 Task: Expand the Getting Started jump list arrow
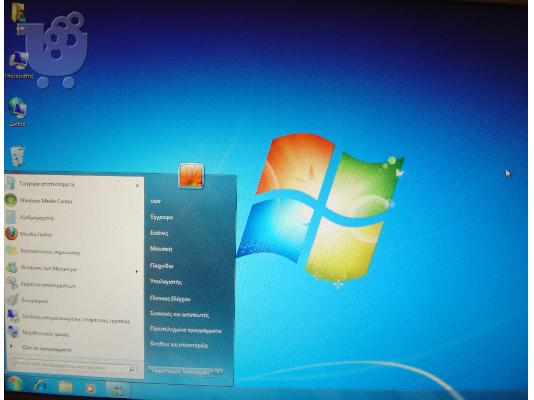[138, 186]
